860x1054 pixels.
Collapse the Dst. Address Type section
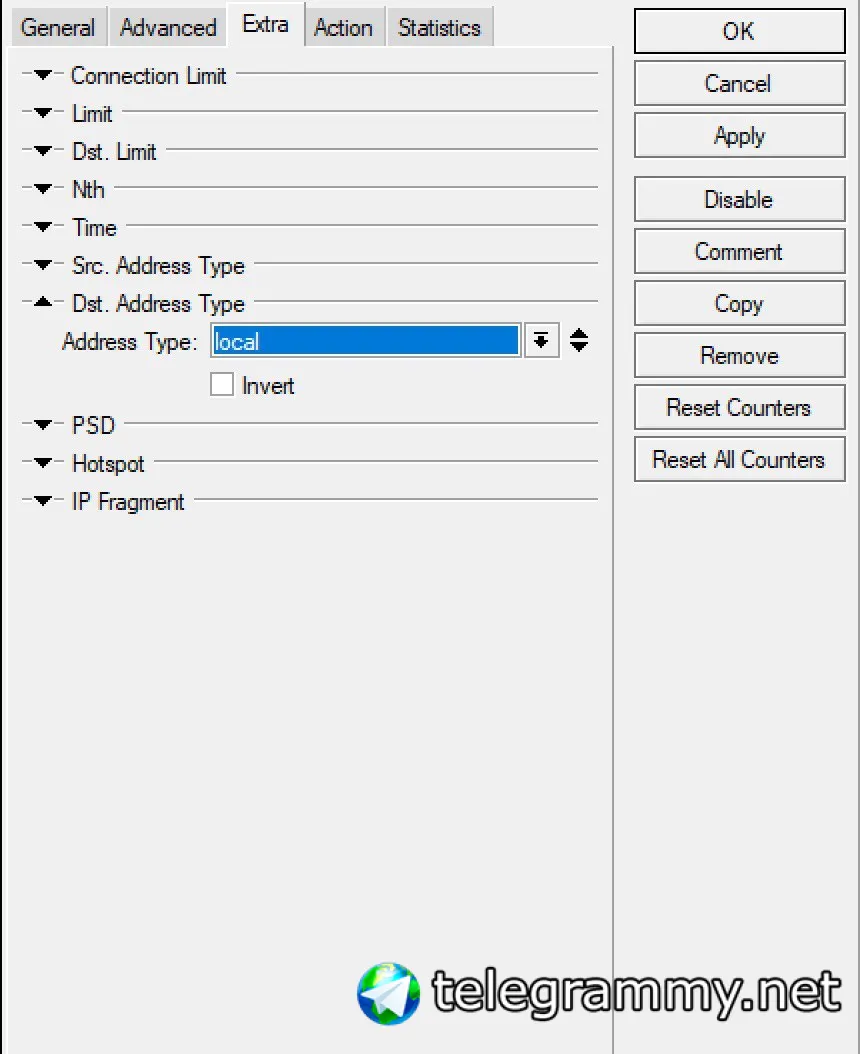click(43, 302)
